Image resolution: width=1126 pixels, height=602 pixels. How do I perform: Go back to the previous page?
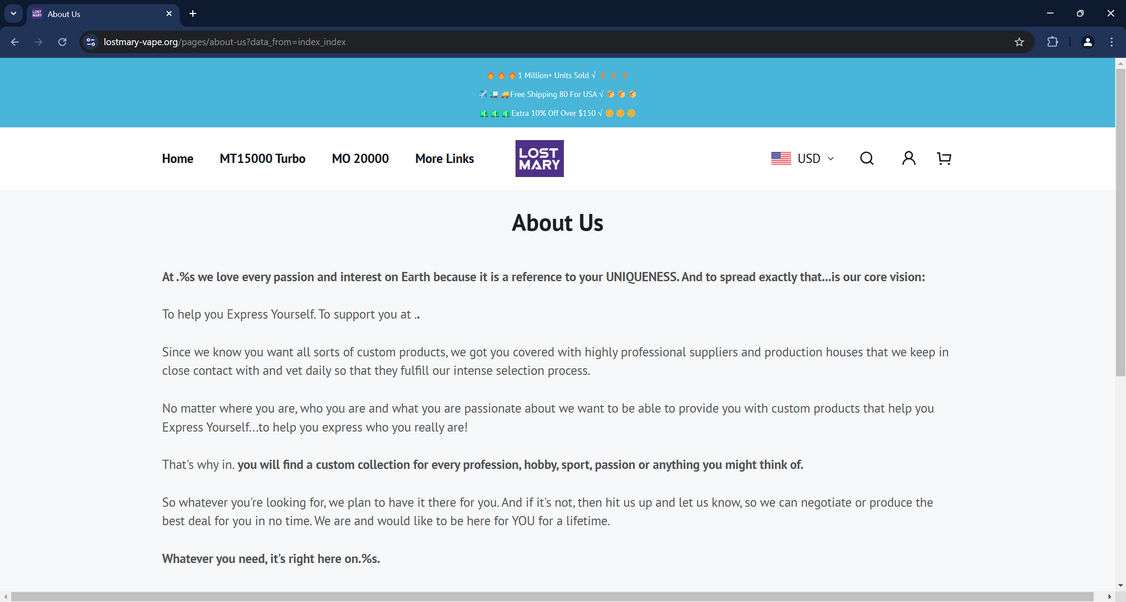pos(15,42)
